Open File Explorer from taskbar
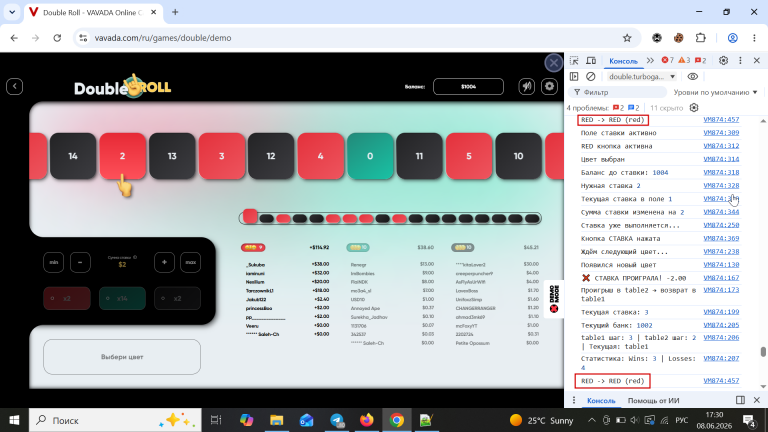 (x=276, y=420)
